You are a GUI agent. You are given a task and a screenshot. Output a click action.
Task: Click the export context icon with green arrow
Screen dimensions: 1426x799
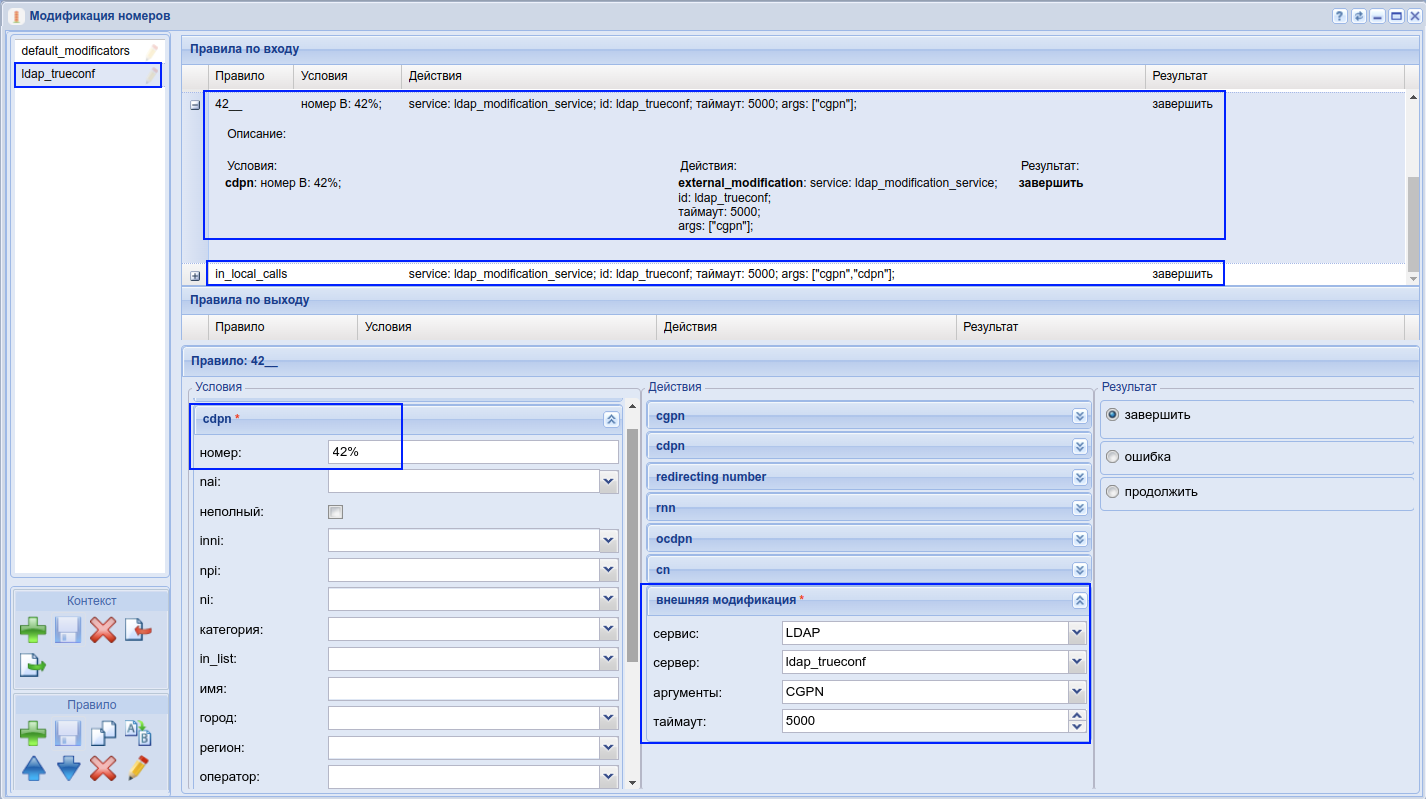[x=33, y=664]
